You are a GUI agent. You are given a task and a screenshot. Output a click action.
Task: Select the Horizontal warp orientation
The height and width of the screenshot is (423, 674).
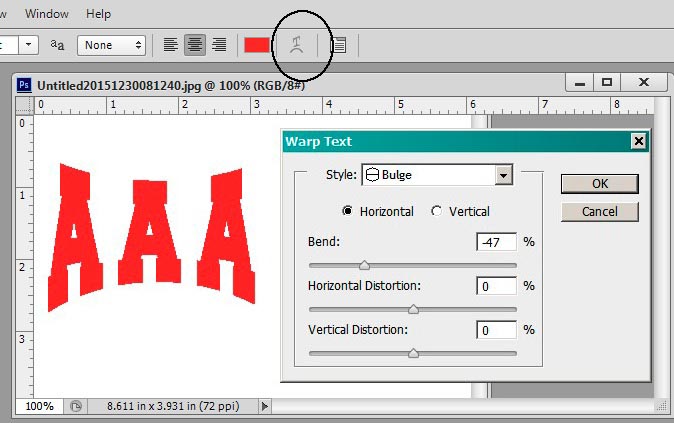(348, 211)
